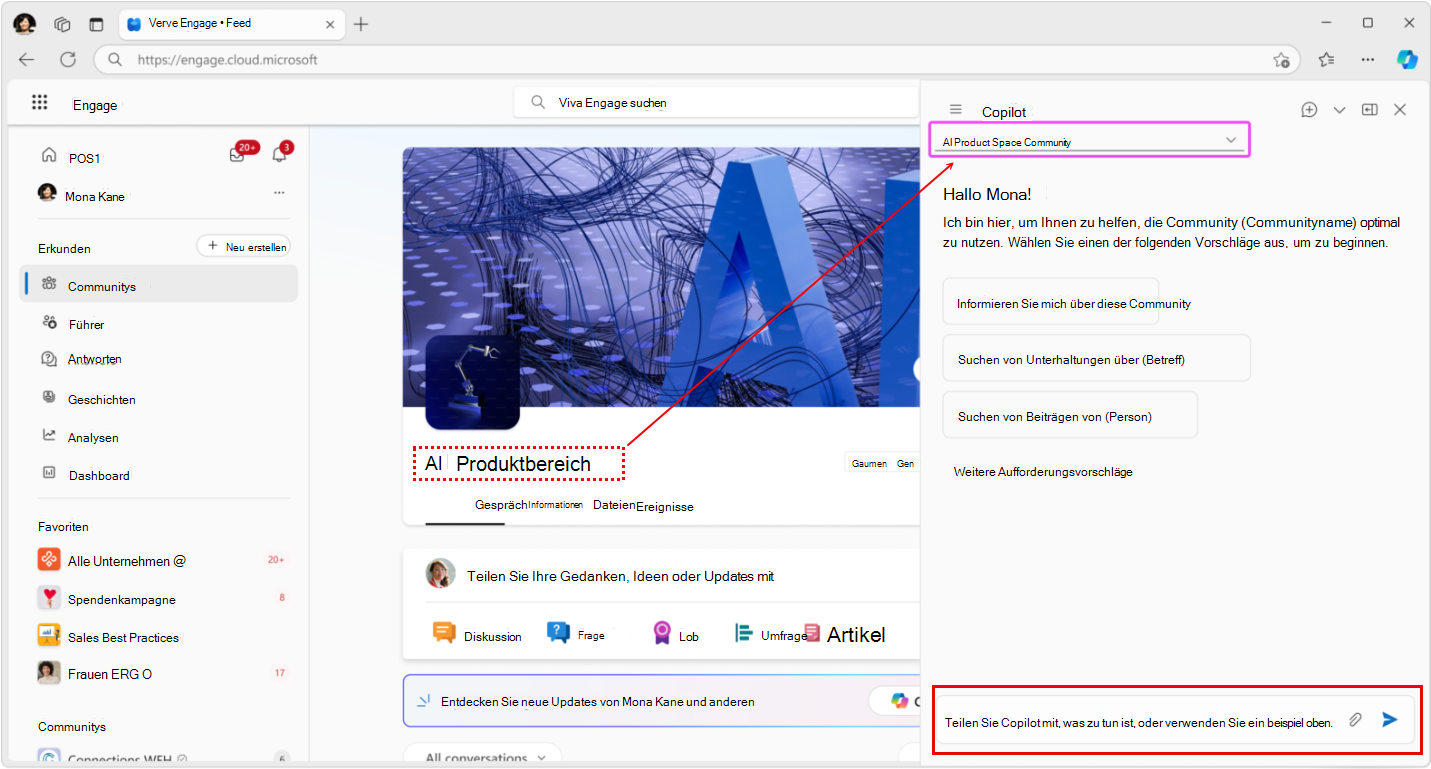Select the Artikel post type
1431x769 pixels.
point(845,634)
